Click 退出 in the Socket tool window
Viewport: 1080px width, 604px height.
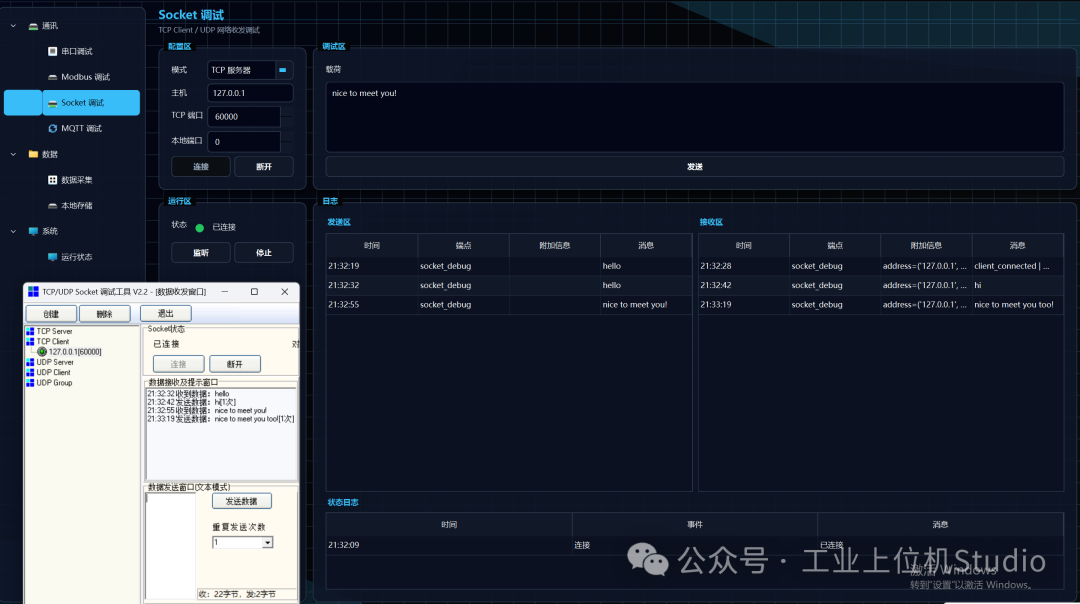166,313
